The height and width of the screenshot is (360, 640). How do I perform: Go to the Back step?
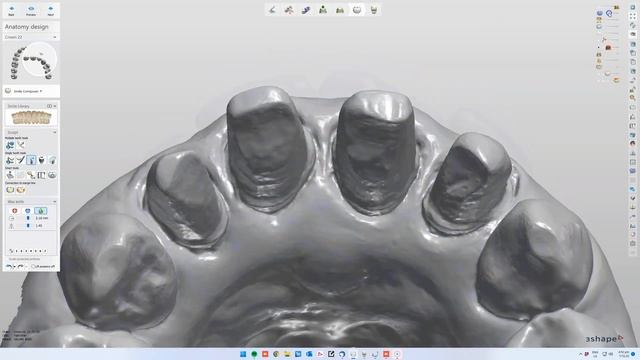click(x=11, y=11)
